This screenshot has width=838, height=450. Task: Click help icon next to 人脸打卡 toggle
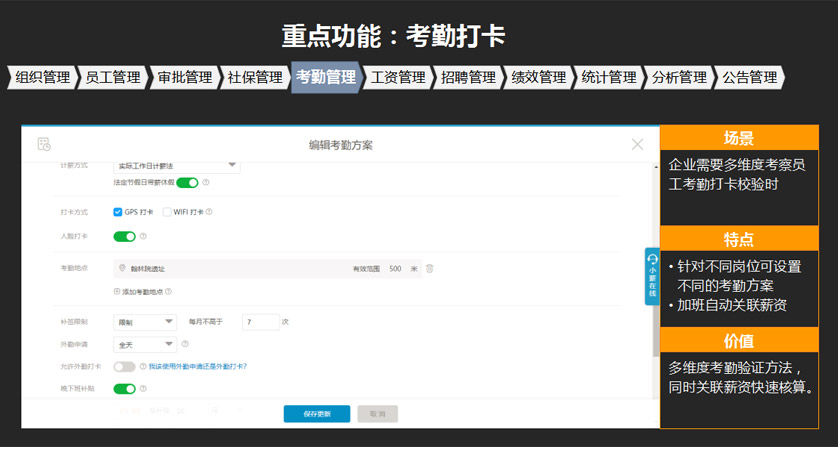pyautogui.click(x=143, y=237)
